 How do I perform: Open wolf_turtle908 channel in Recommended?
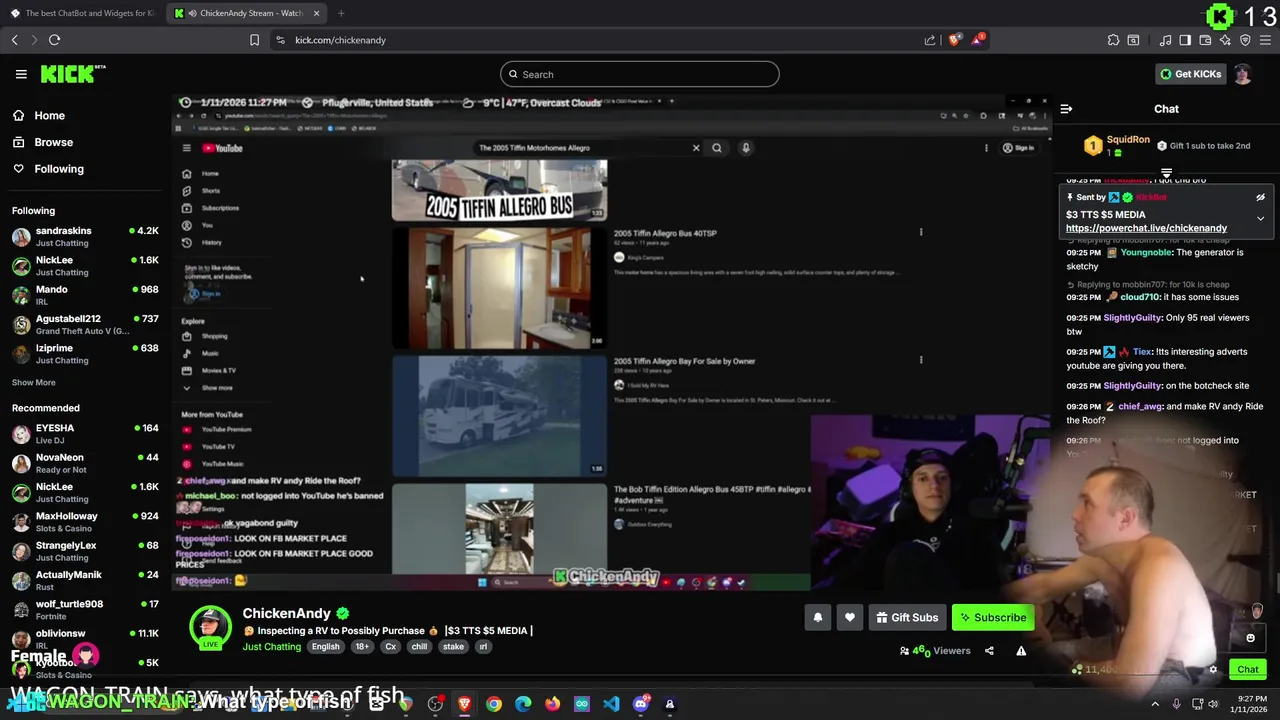[x=85, y=610]
